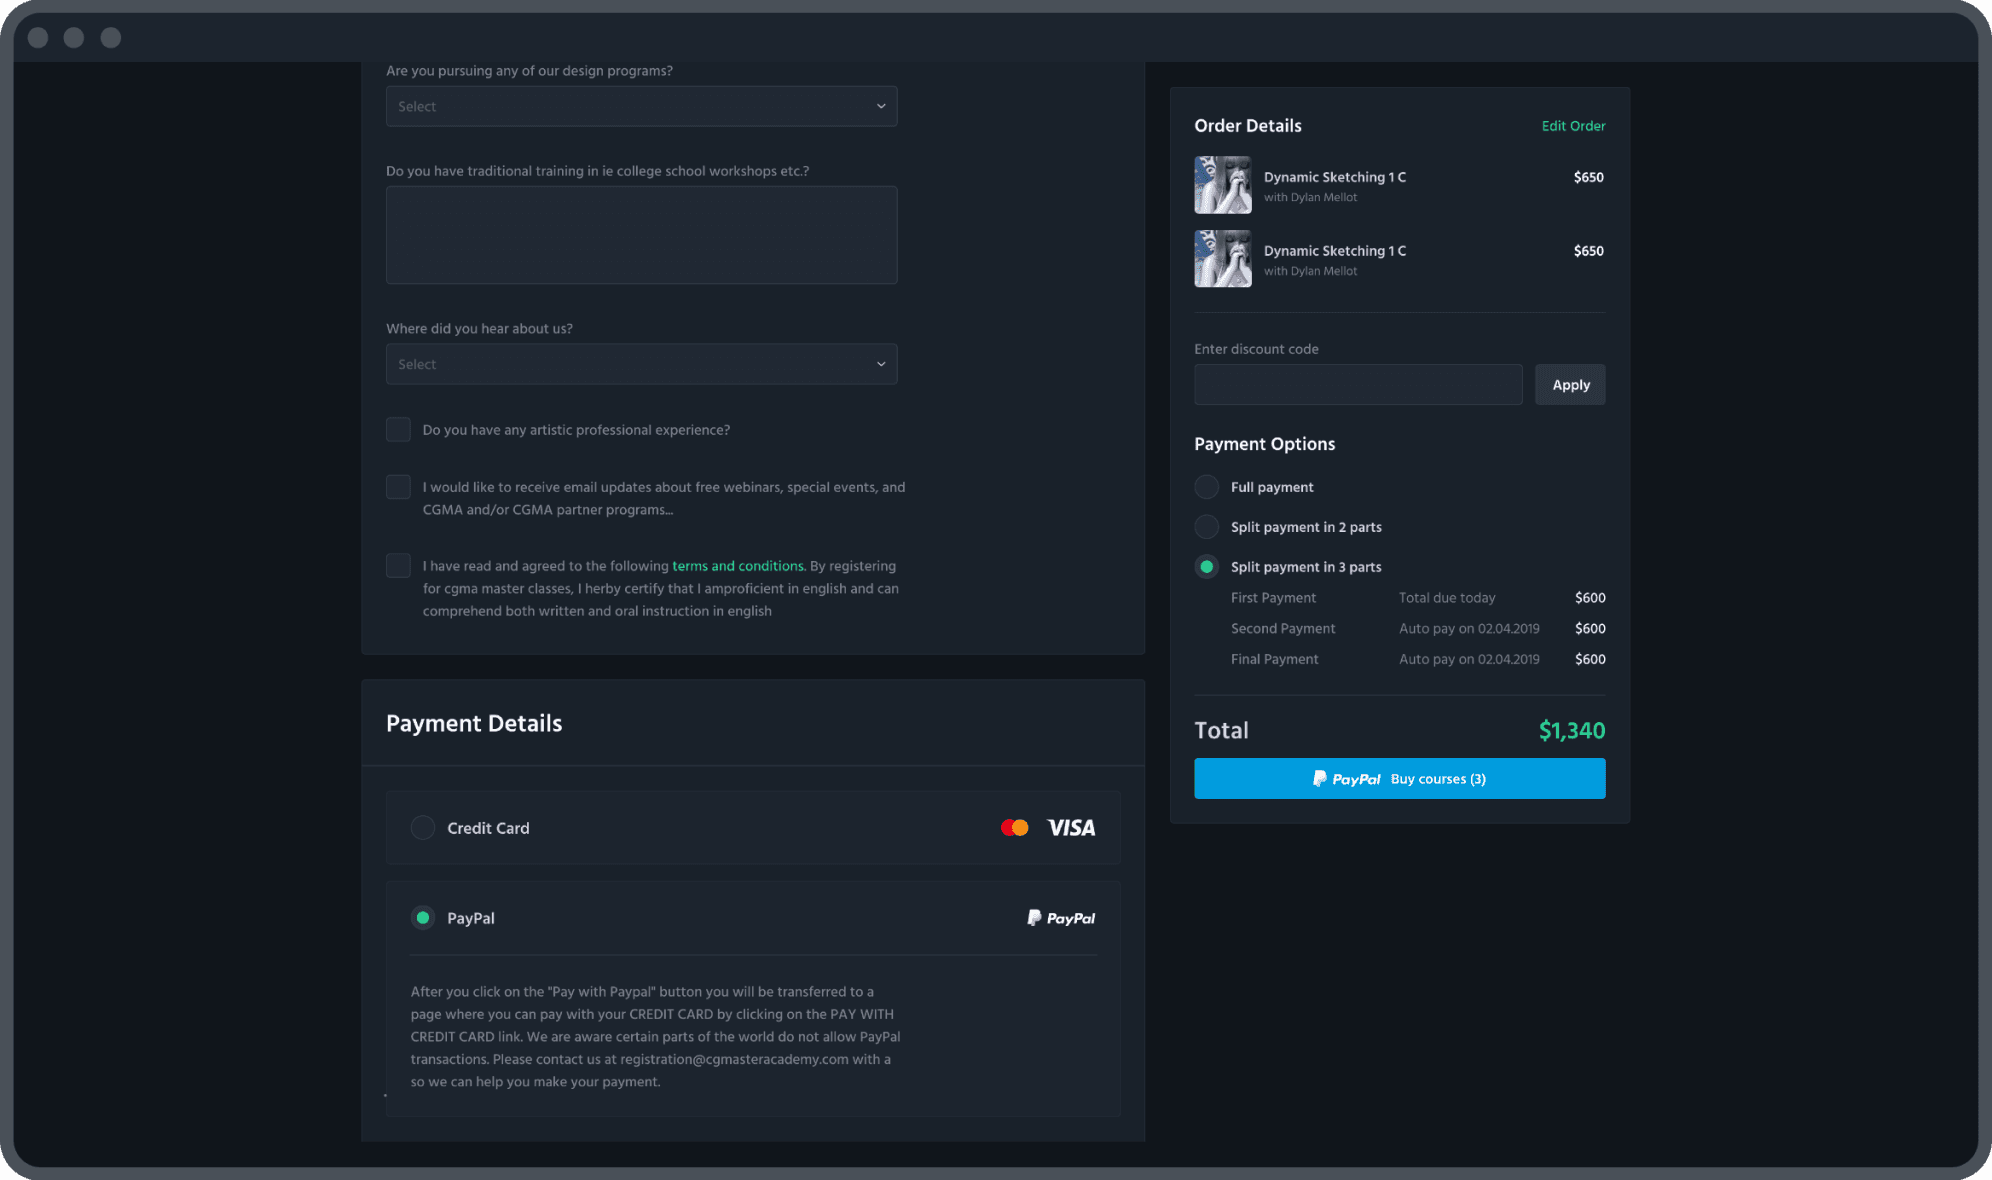Image resolution: width=1992 pixels, height=1180 pixels.
Task: Open the terms and conditions link
Action: pos(737,566)
